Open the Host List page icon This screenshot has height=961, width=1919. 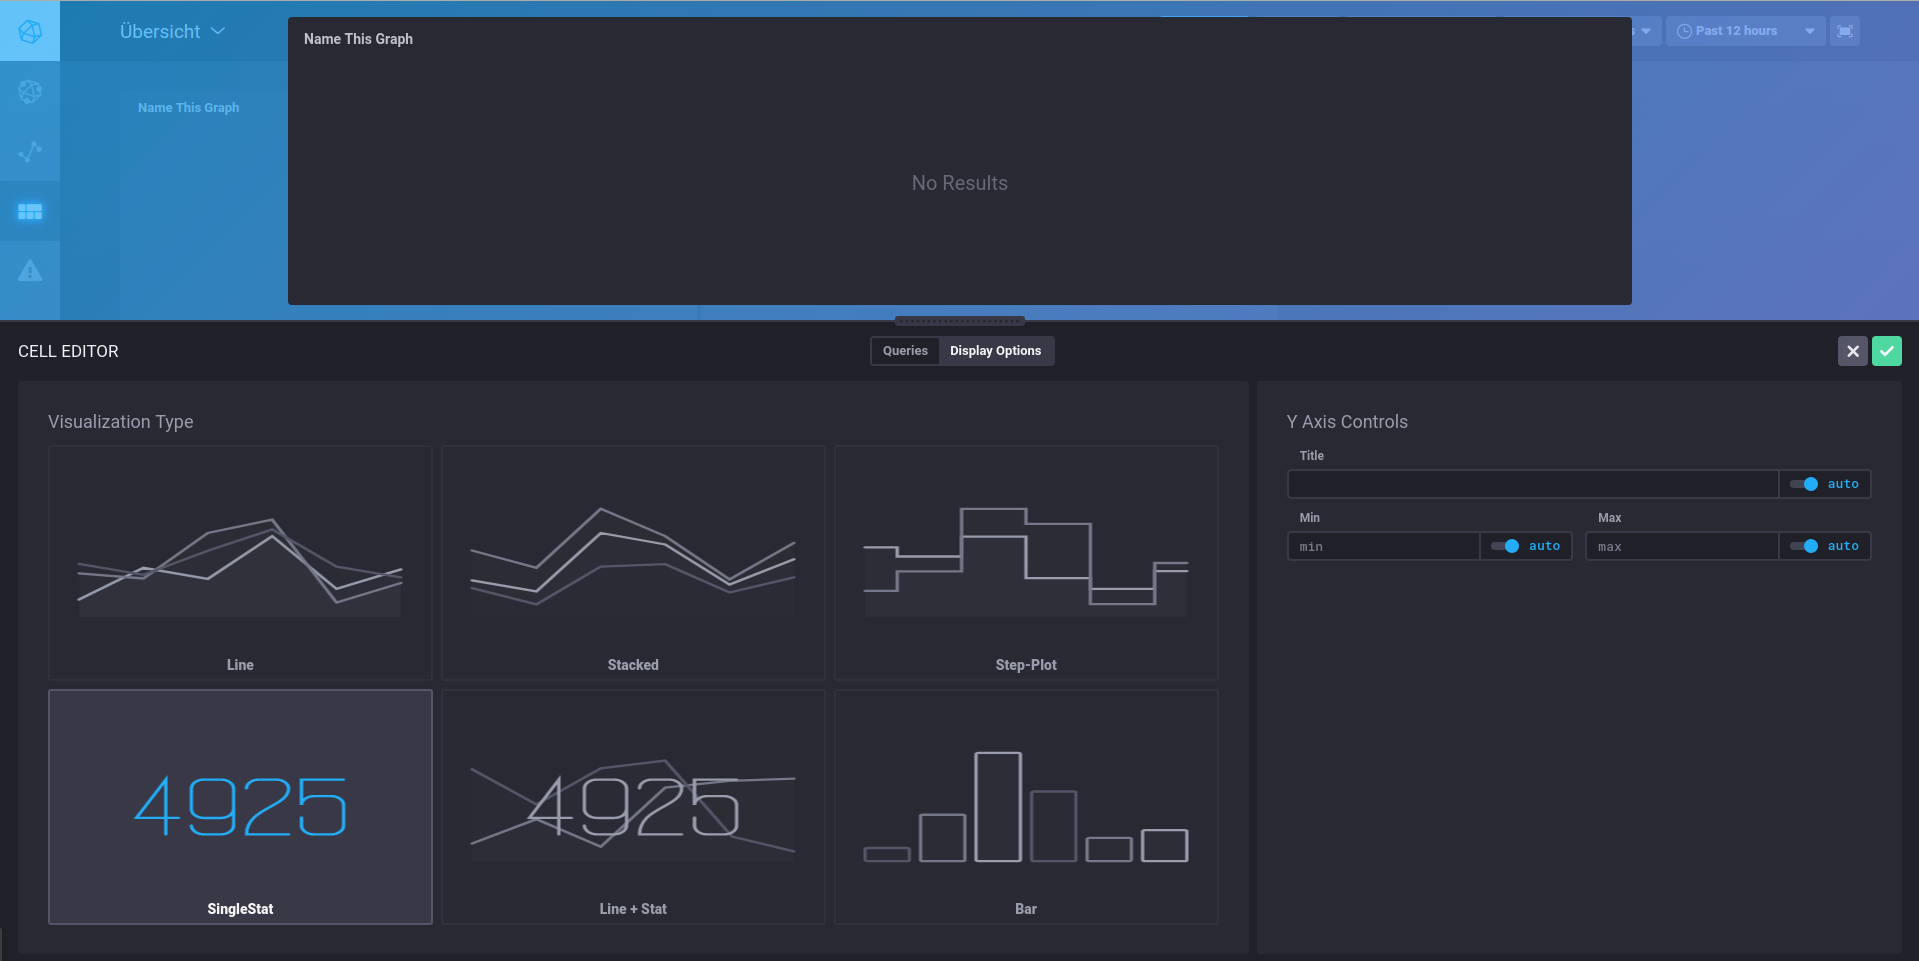(29, 91)
